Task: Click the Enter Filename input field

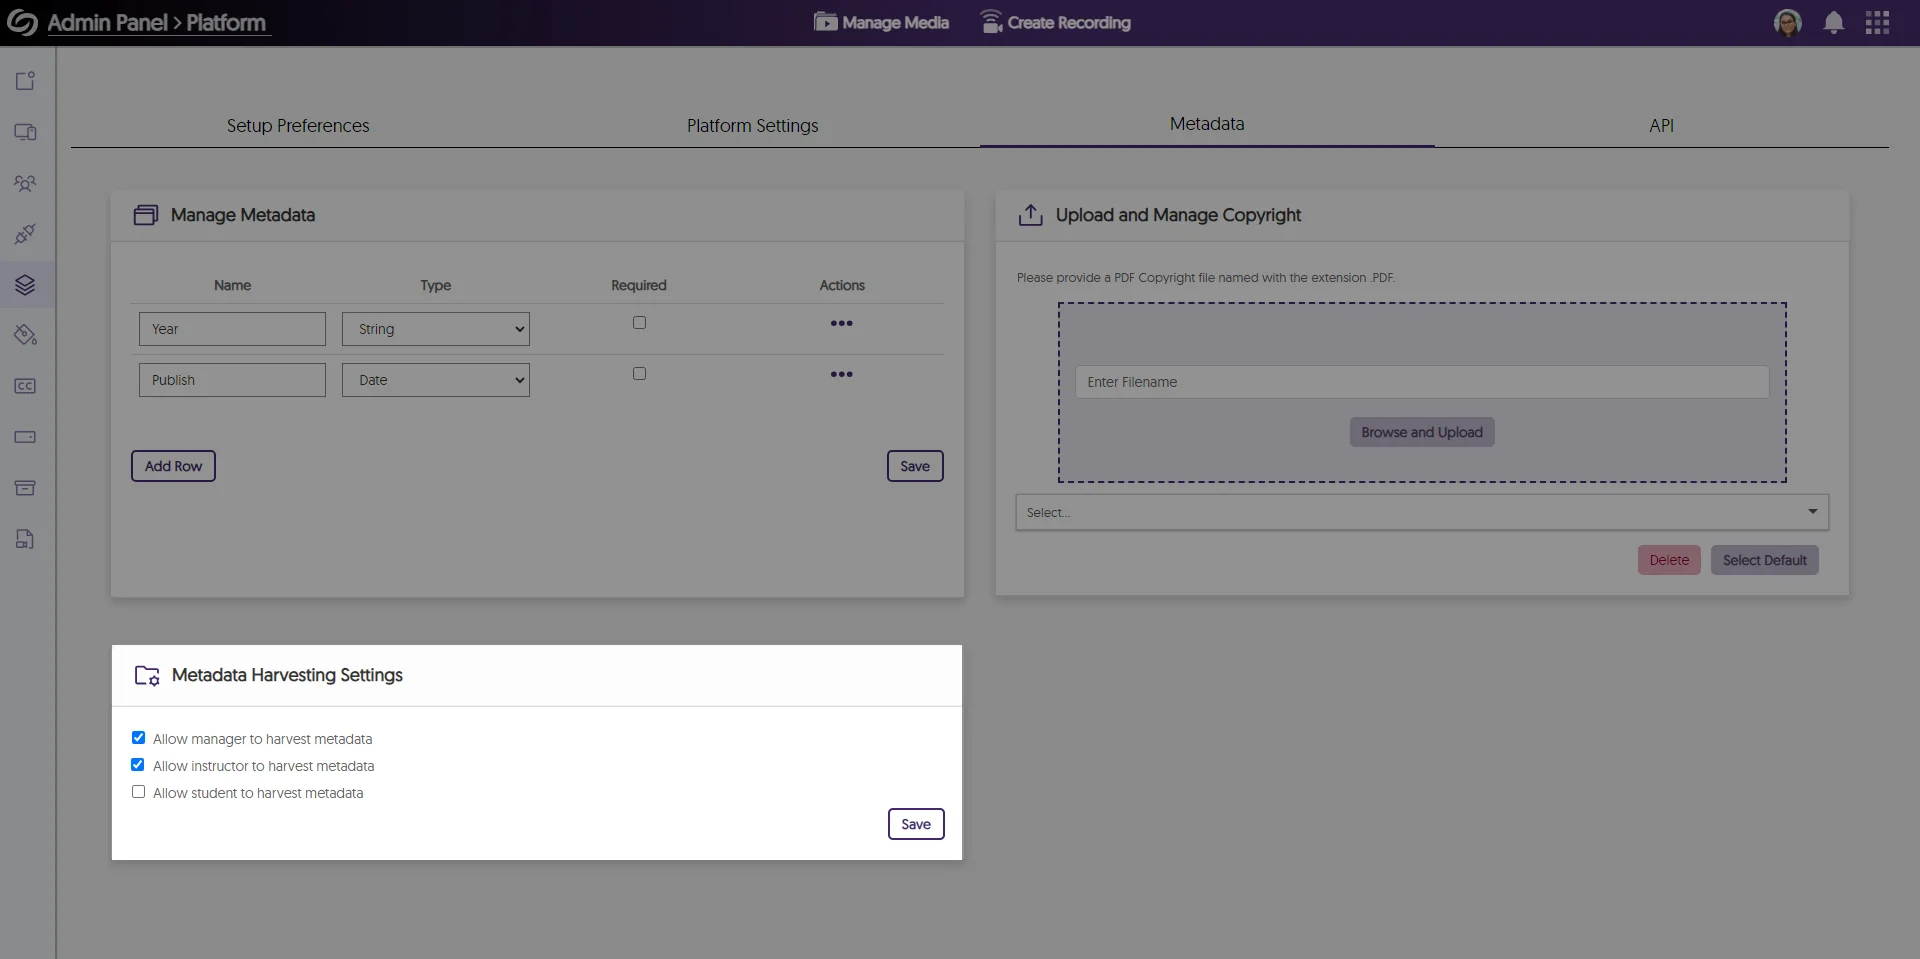Action: (x=1421, y=381)
